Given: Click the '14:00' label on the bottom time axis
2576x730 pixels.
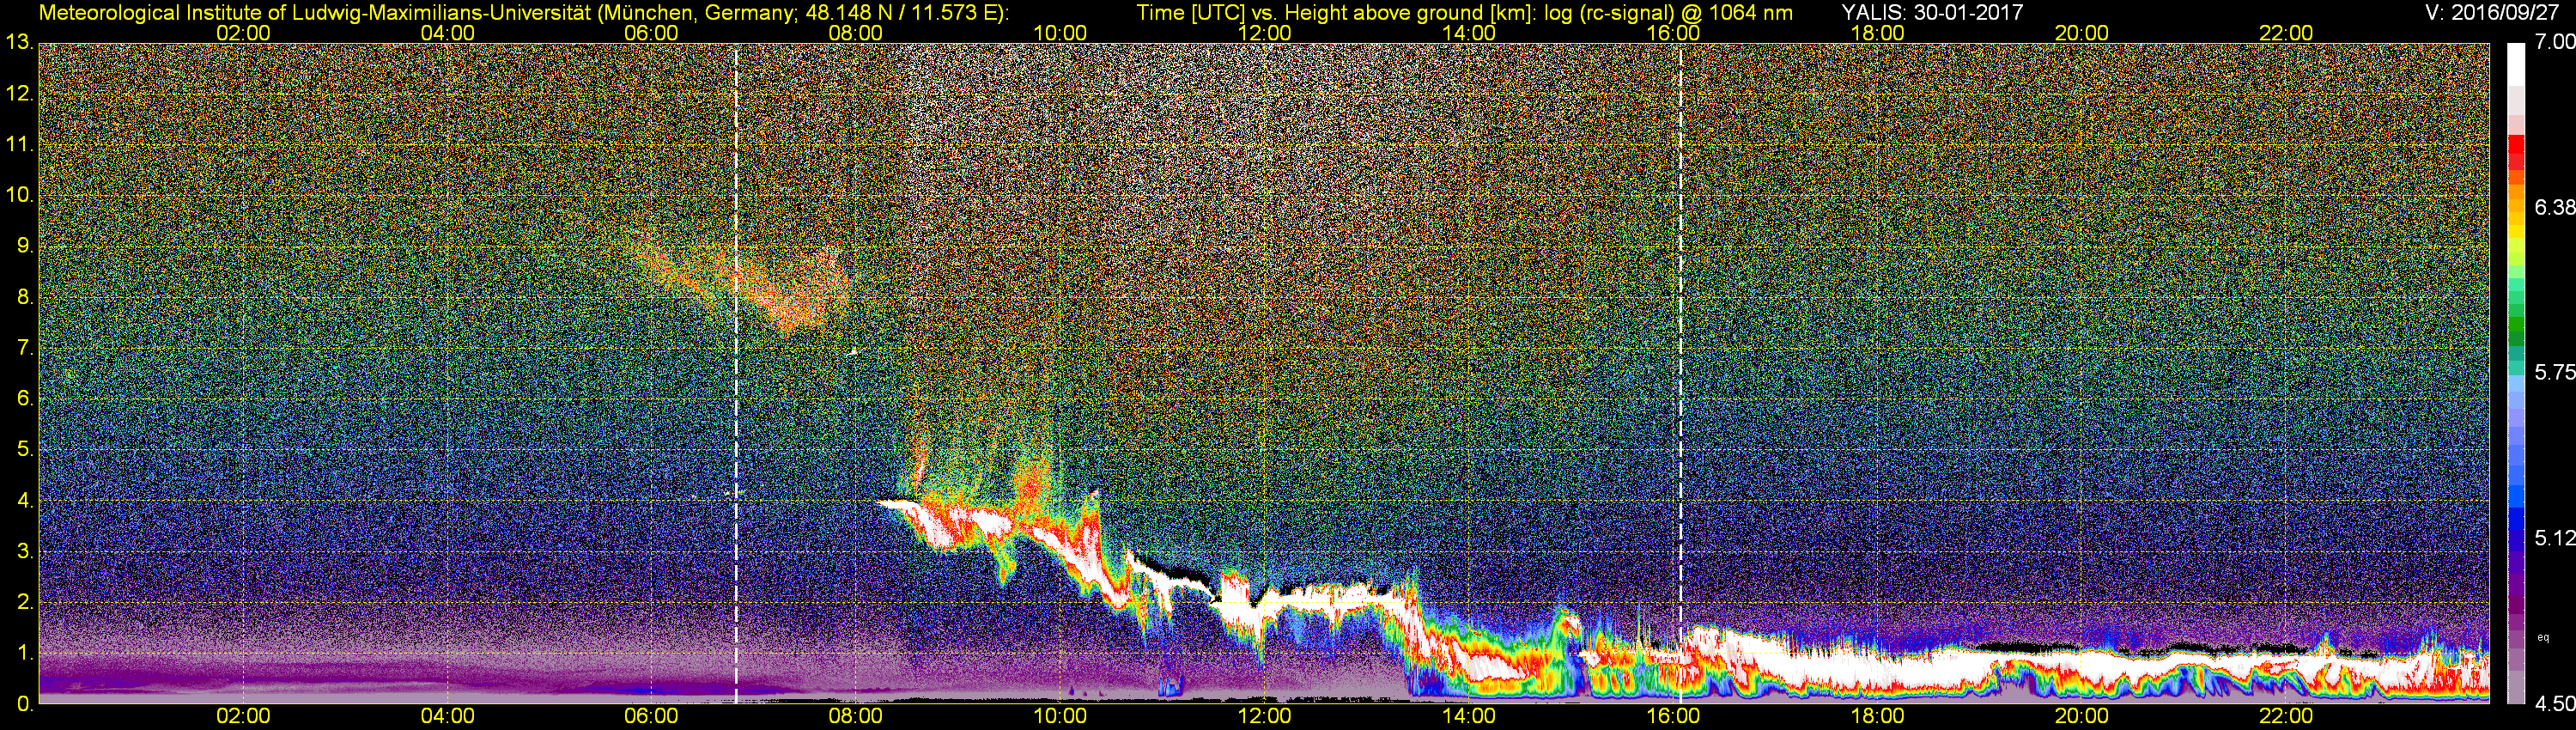Looking at the screenshot, I should click(1469, 717).
